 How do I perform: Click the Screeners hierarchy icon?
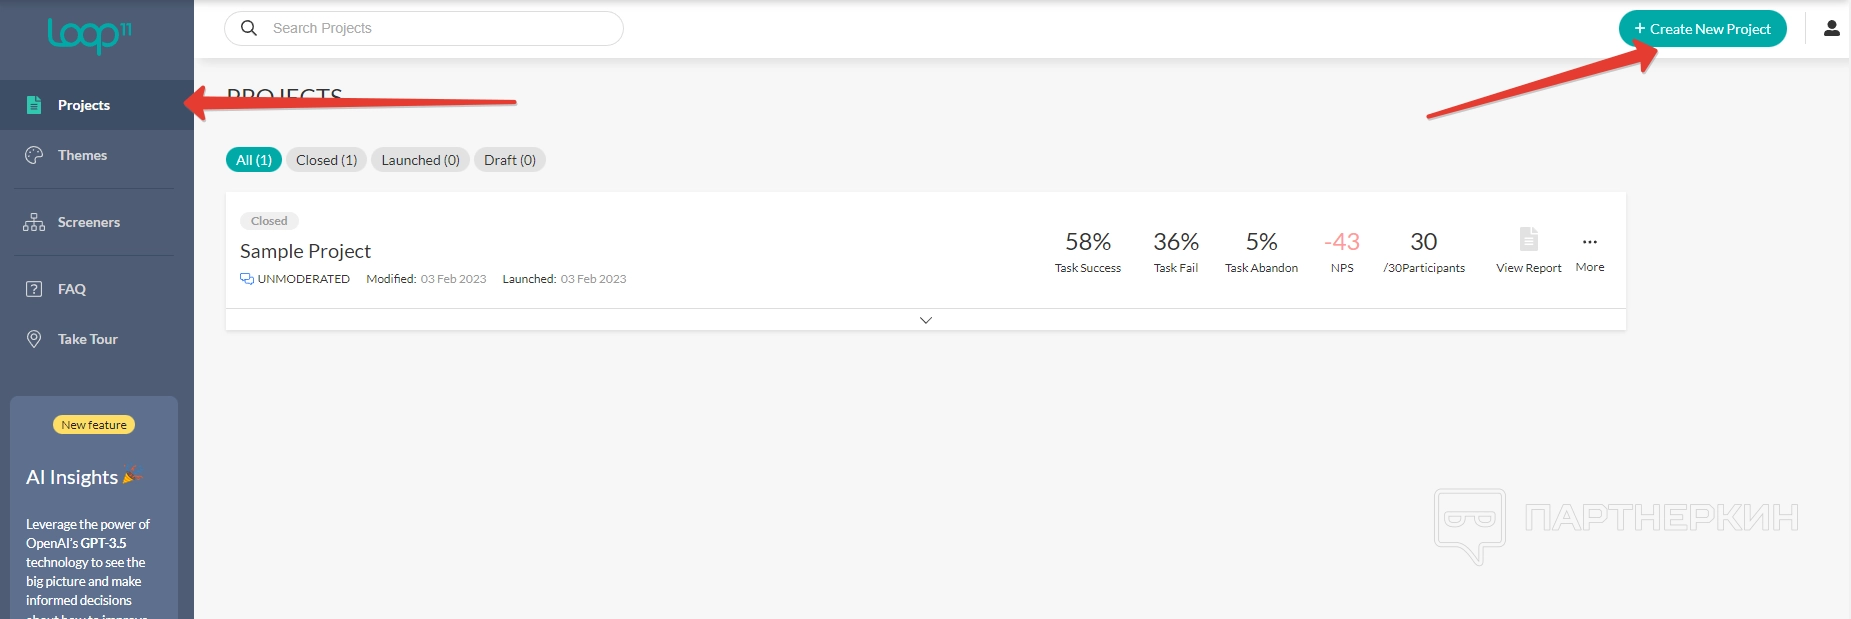point(34,222)
